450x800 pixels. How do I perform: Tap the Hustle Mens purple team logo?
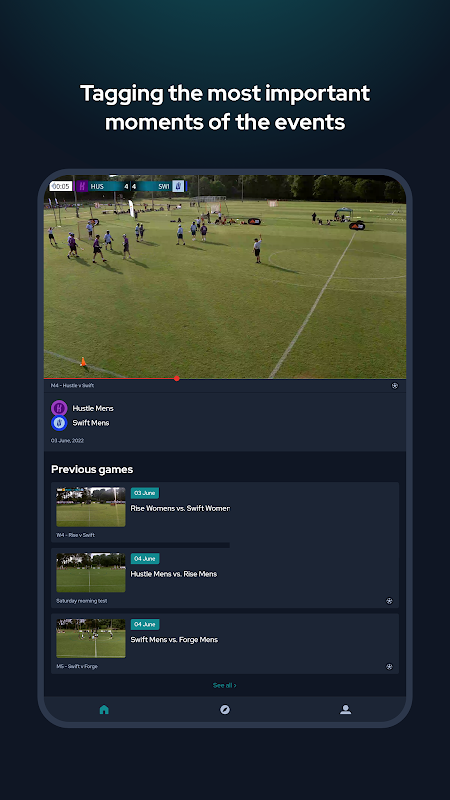[59, 408]
